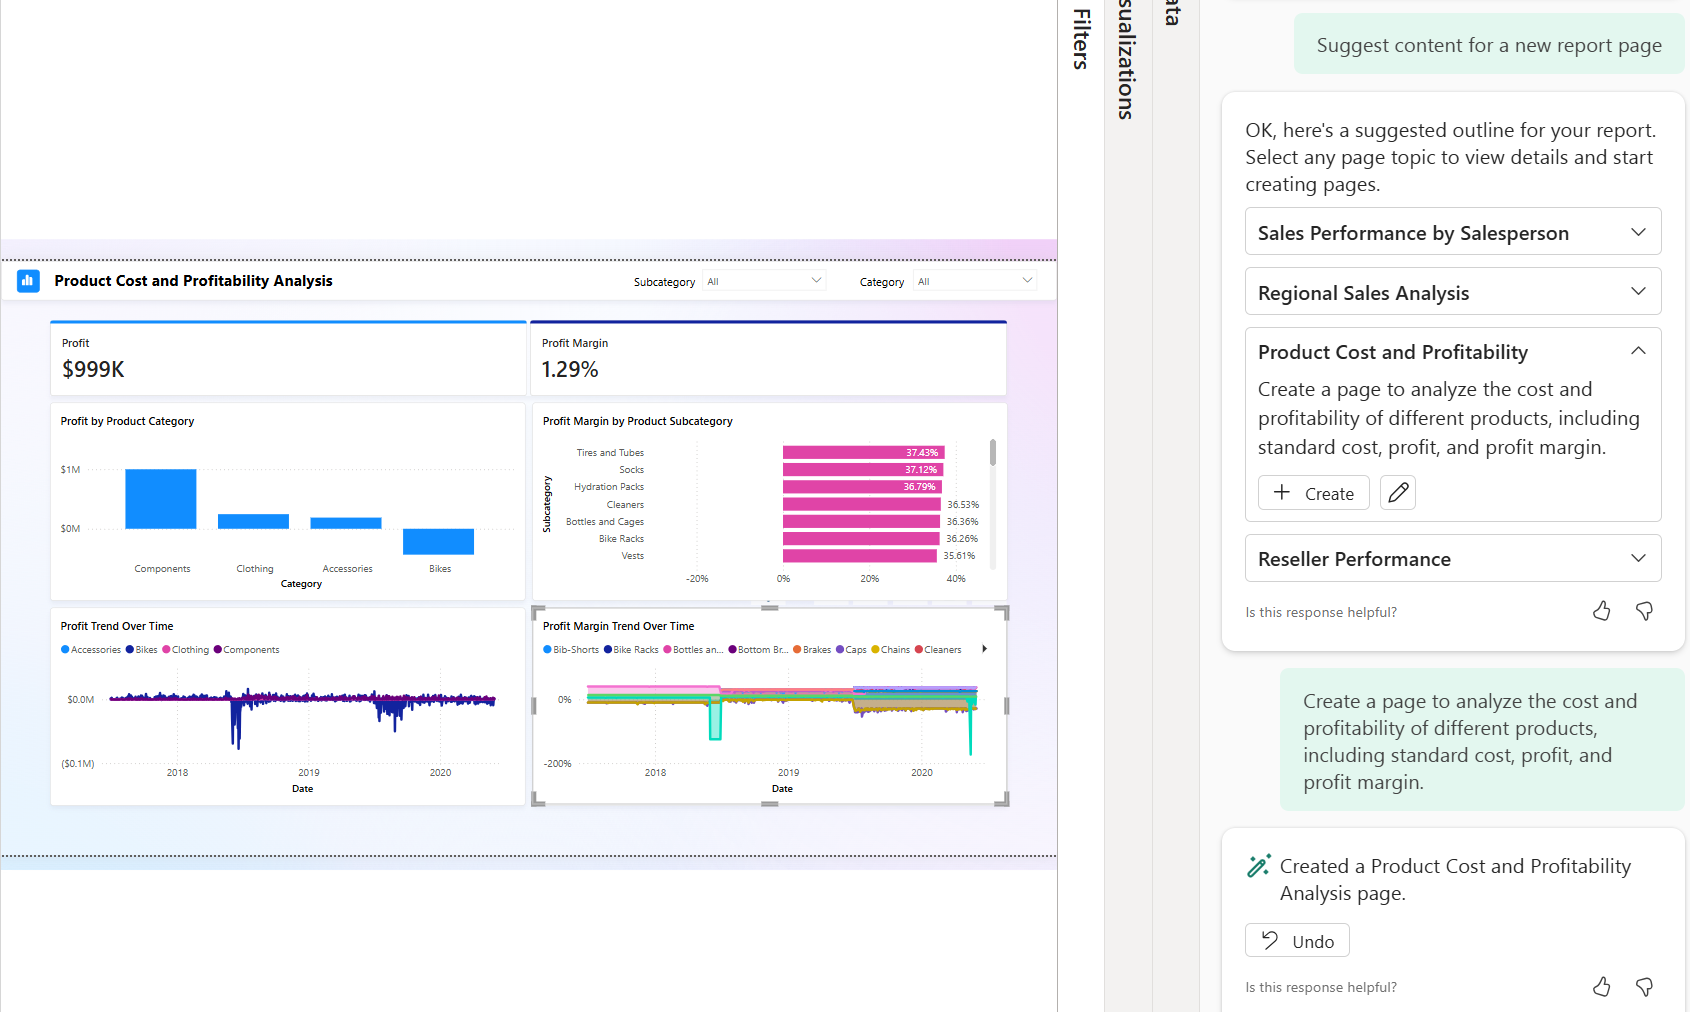Expand Sales Performance by Salesperson topic
This screenshot has width=1690, height=1012.
click(1638, 232)
